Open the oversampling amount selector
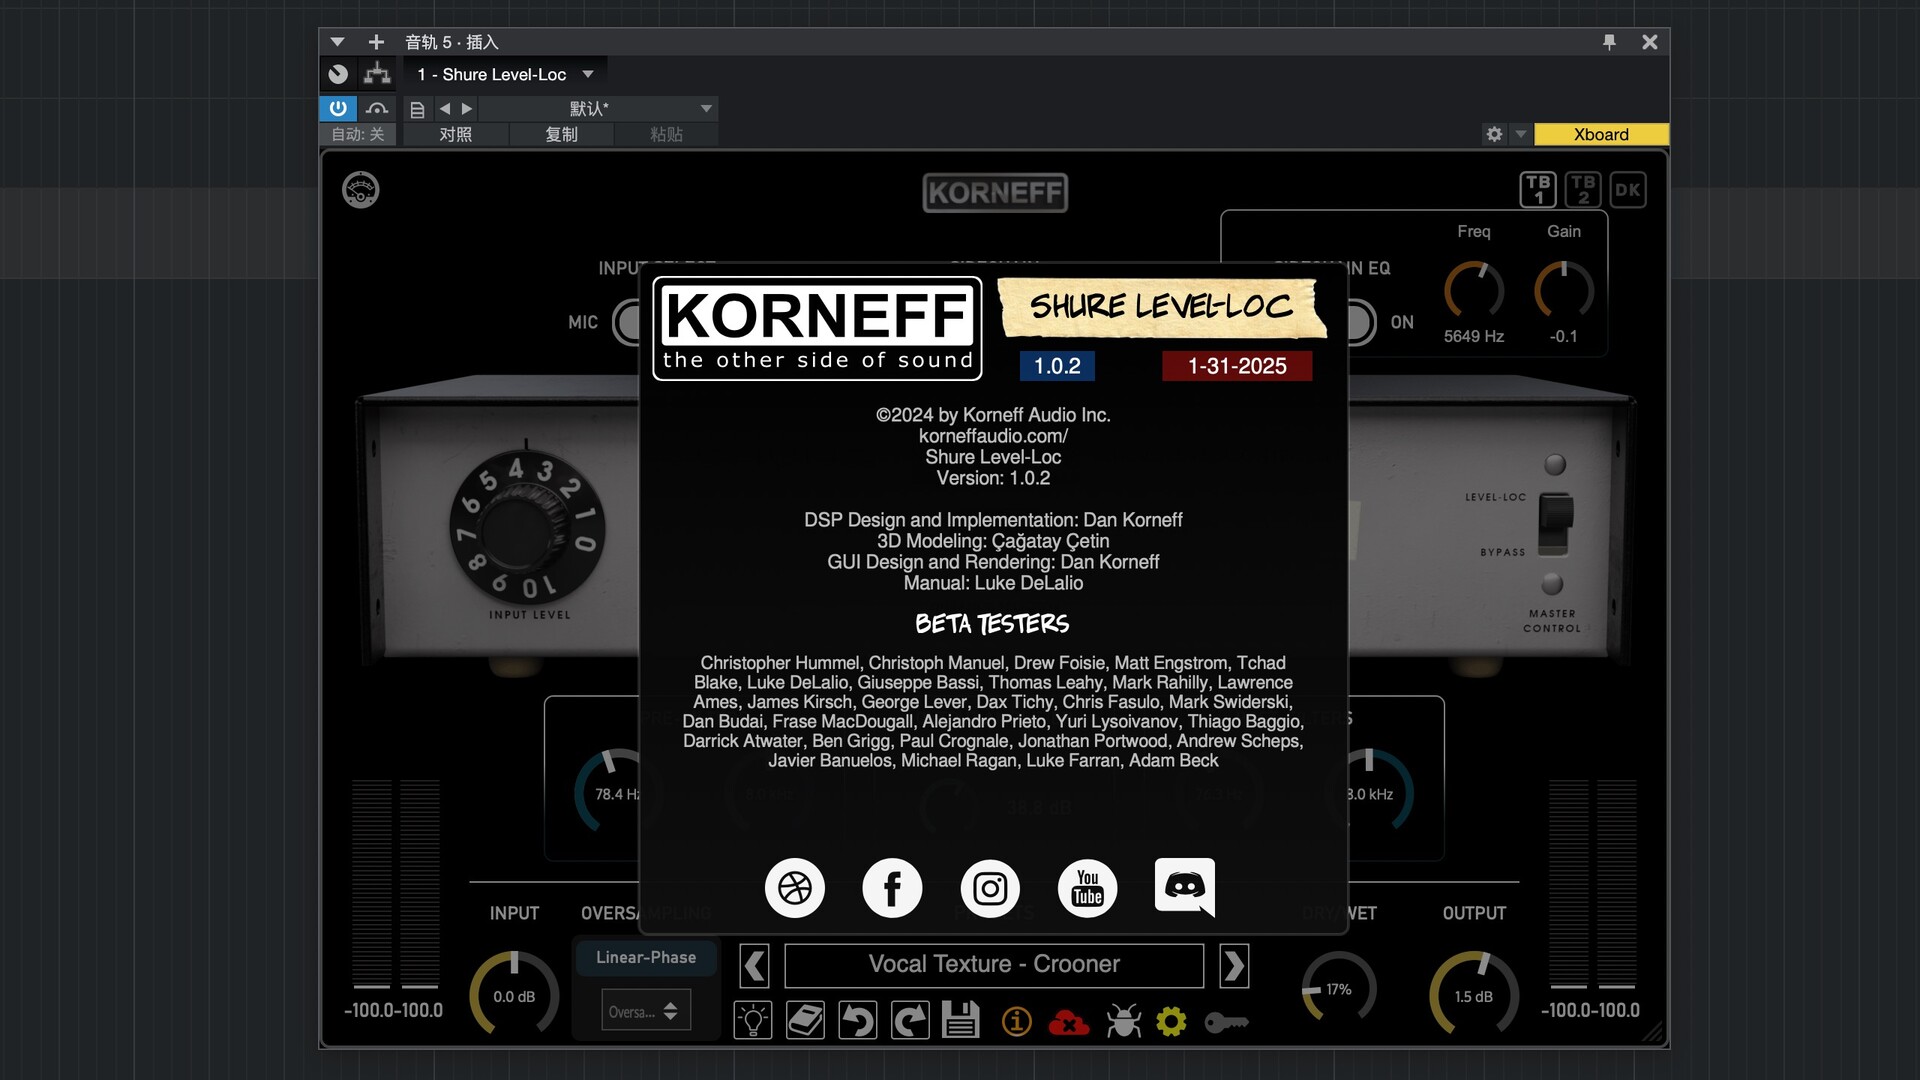 pos(645,1011)
